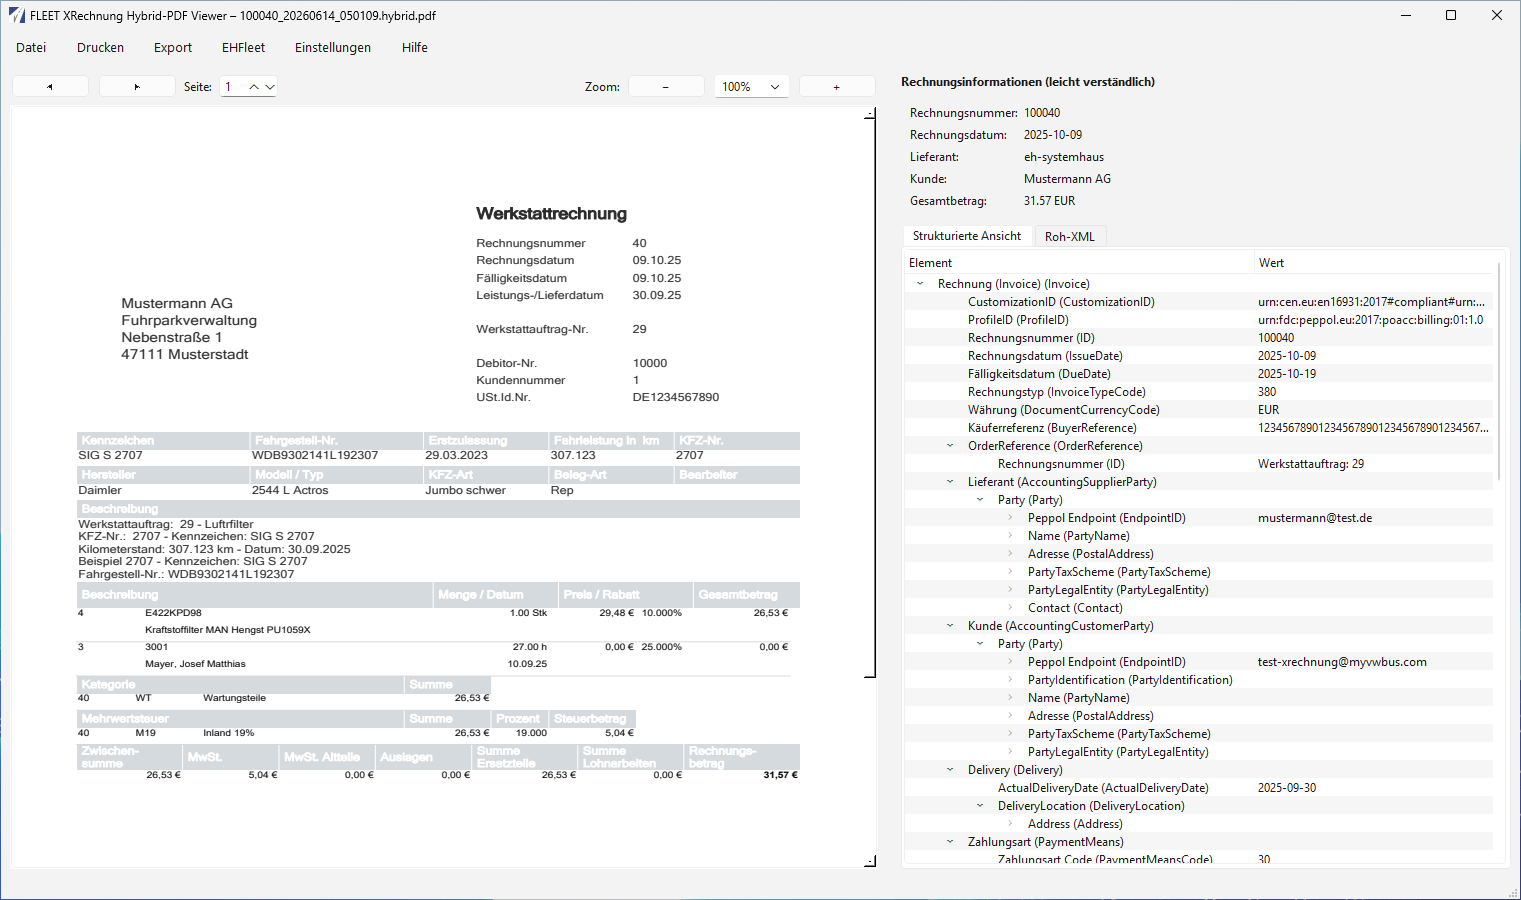Collapse the Lieferant (AccountingSupplierParty) node

(950, 482)
